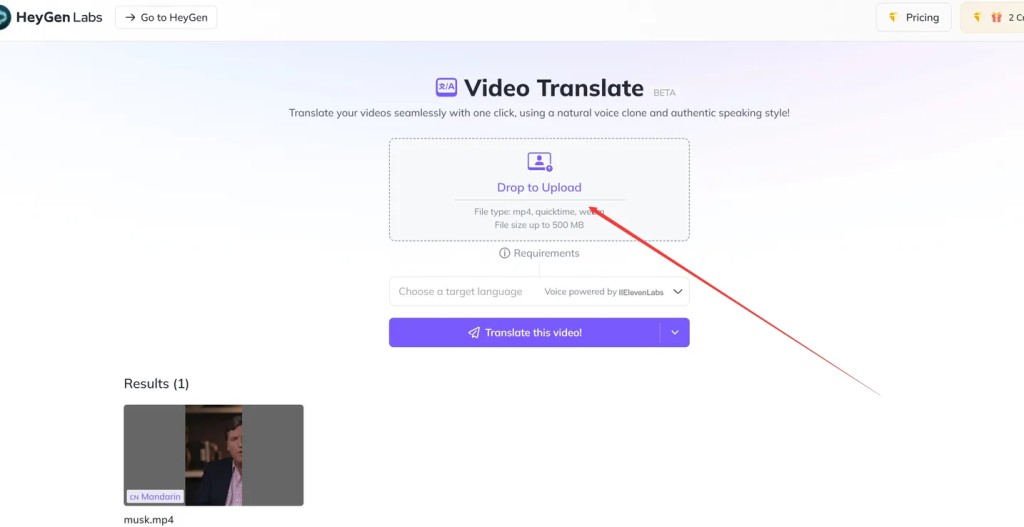This screenshot has height=527, width=1024.
Task: Open the musk.mp4 result thumbnail
Action: [x=214, y=455]
